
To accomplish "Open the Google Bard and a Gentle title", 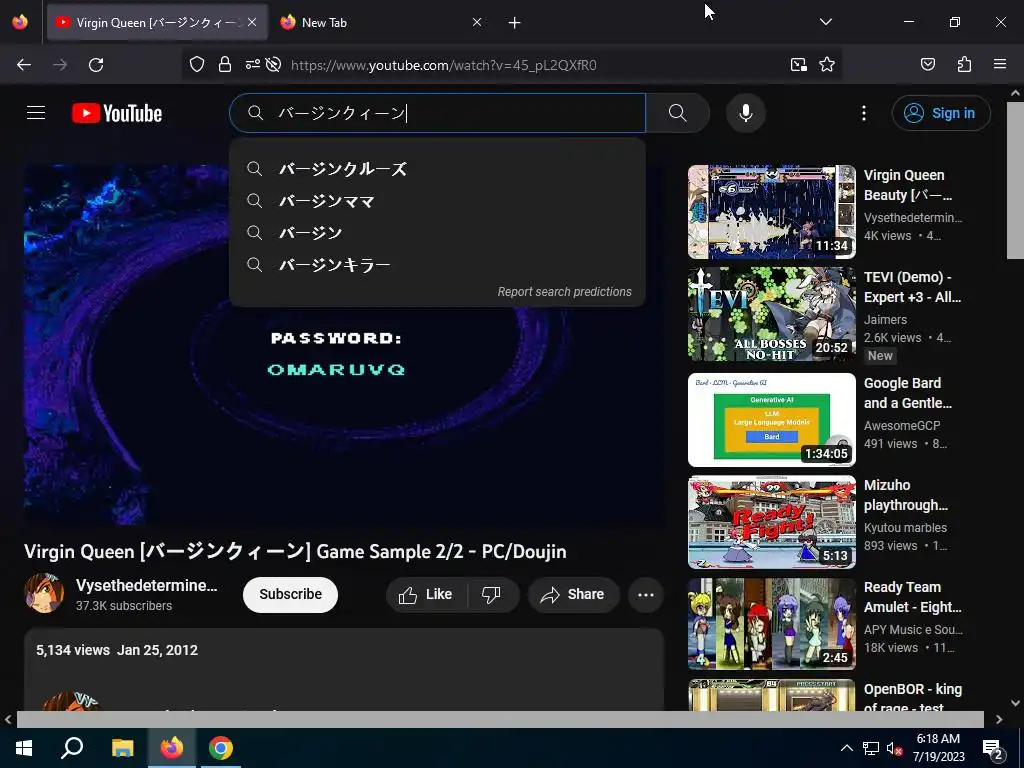I will coord(908,393).
